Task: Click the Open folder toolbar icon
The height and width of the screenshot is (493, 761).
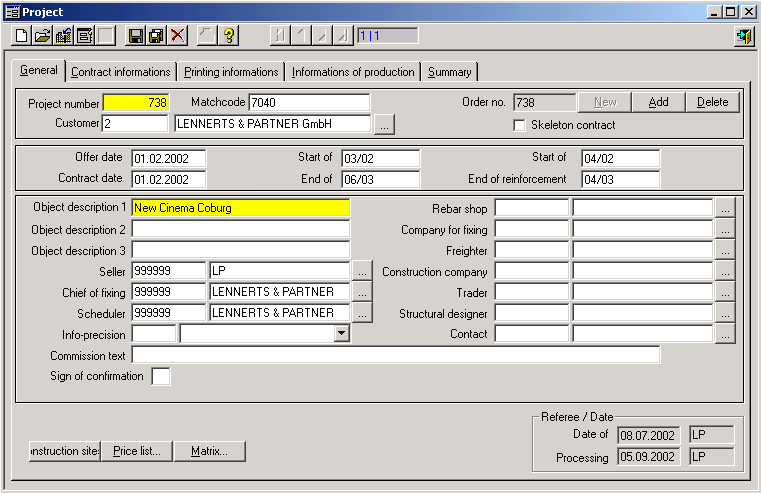Action: (42, 36)
